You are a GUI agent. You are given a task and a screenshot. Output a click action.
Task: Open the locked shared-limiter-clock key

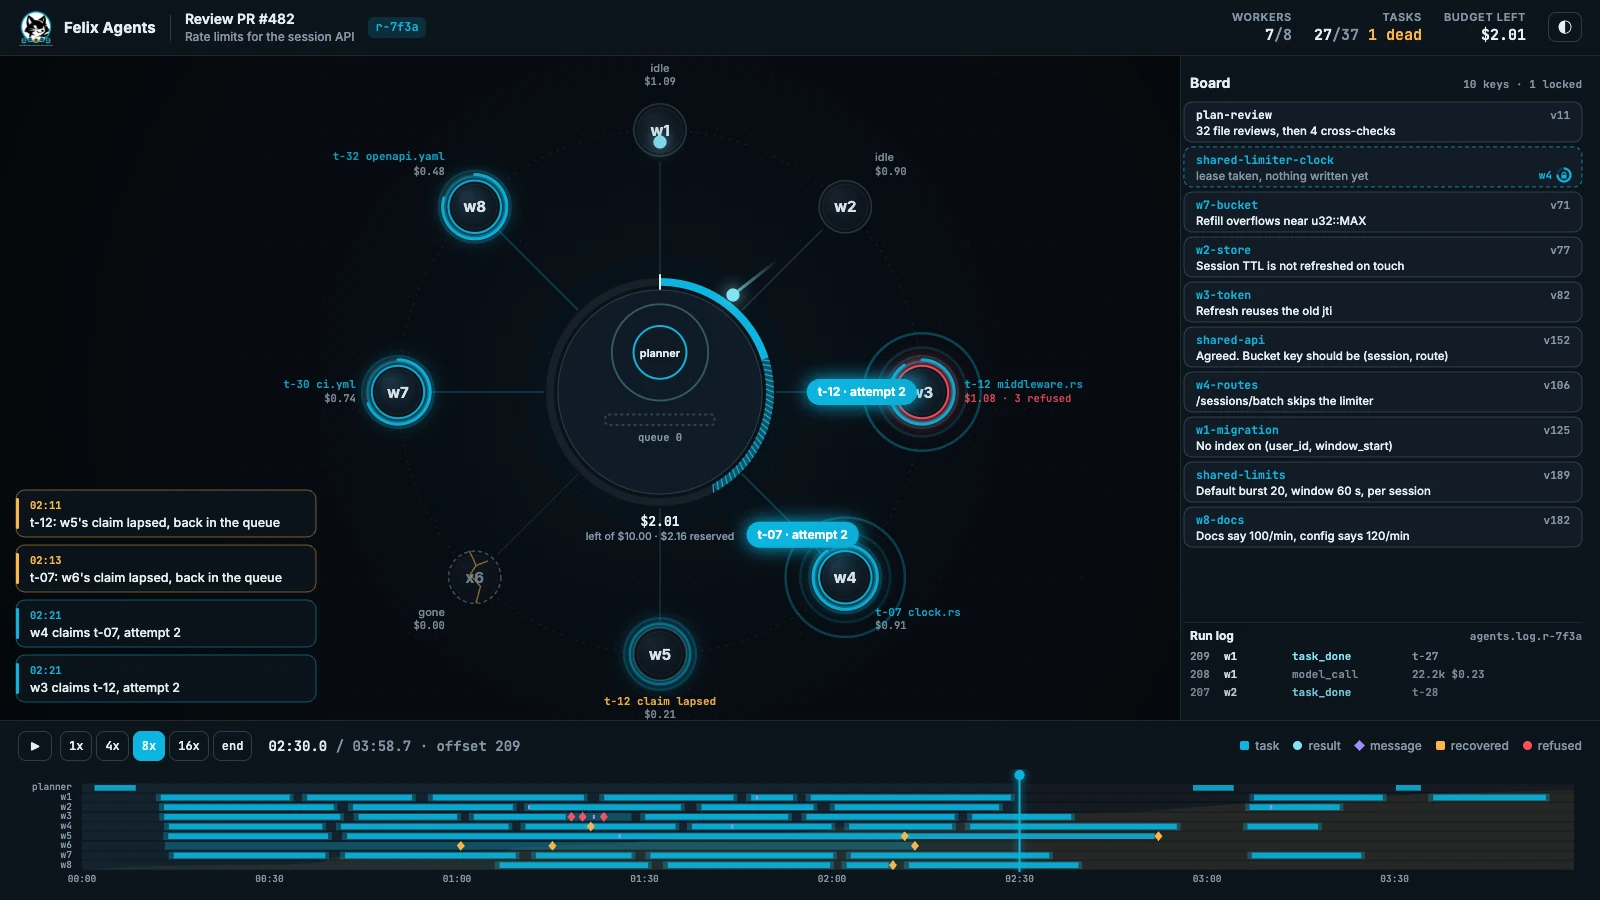pos(1382,168)
